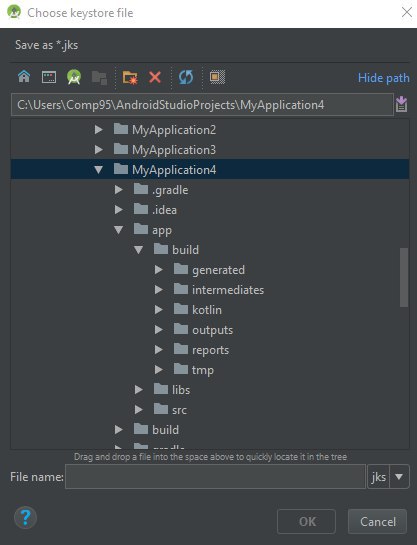Click the MyApplication4 folder icon
The width and height of the screenshot is (417, 545).
121,169
